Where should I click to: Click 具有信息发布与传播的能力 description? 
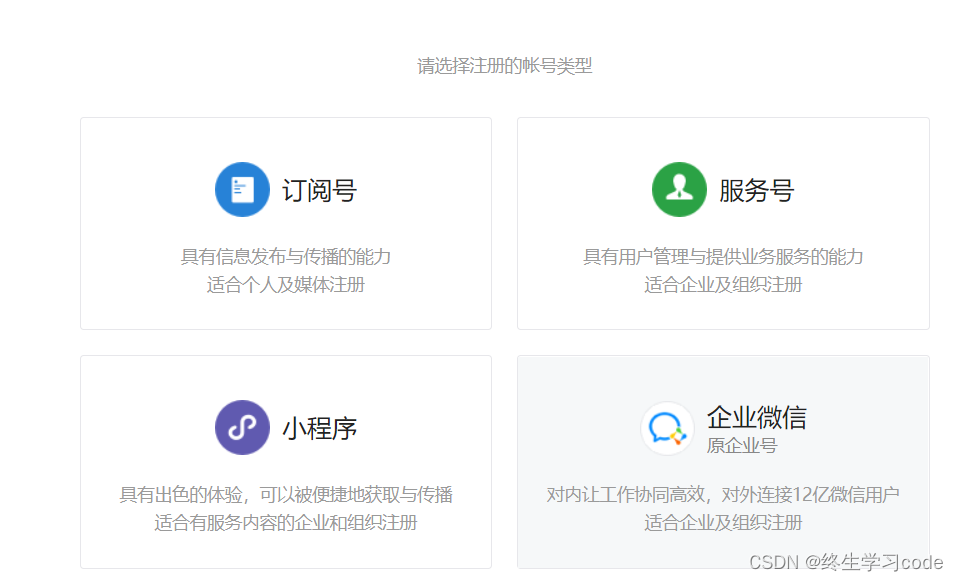[x=286, y=257]
